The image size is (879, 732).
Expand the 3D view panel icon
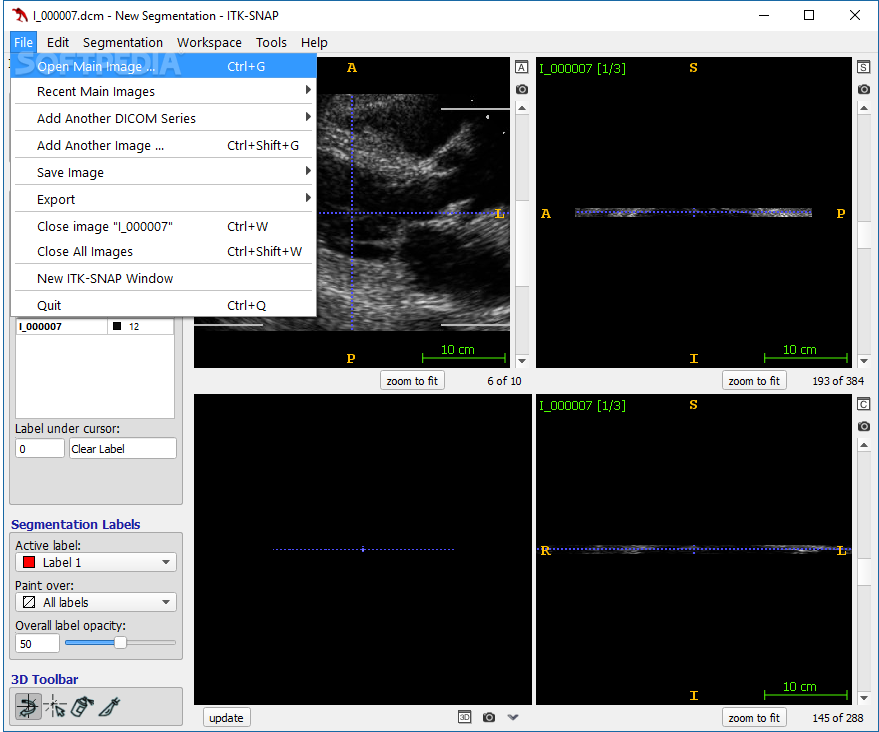pyautogui.click(x=465, y=717)
